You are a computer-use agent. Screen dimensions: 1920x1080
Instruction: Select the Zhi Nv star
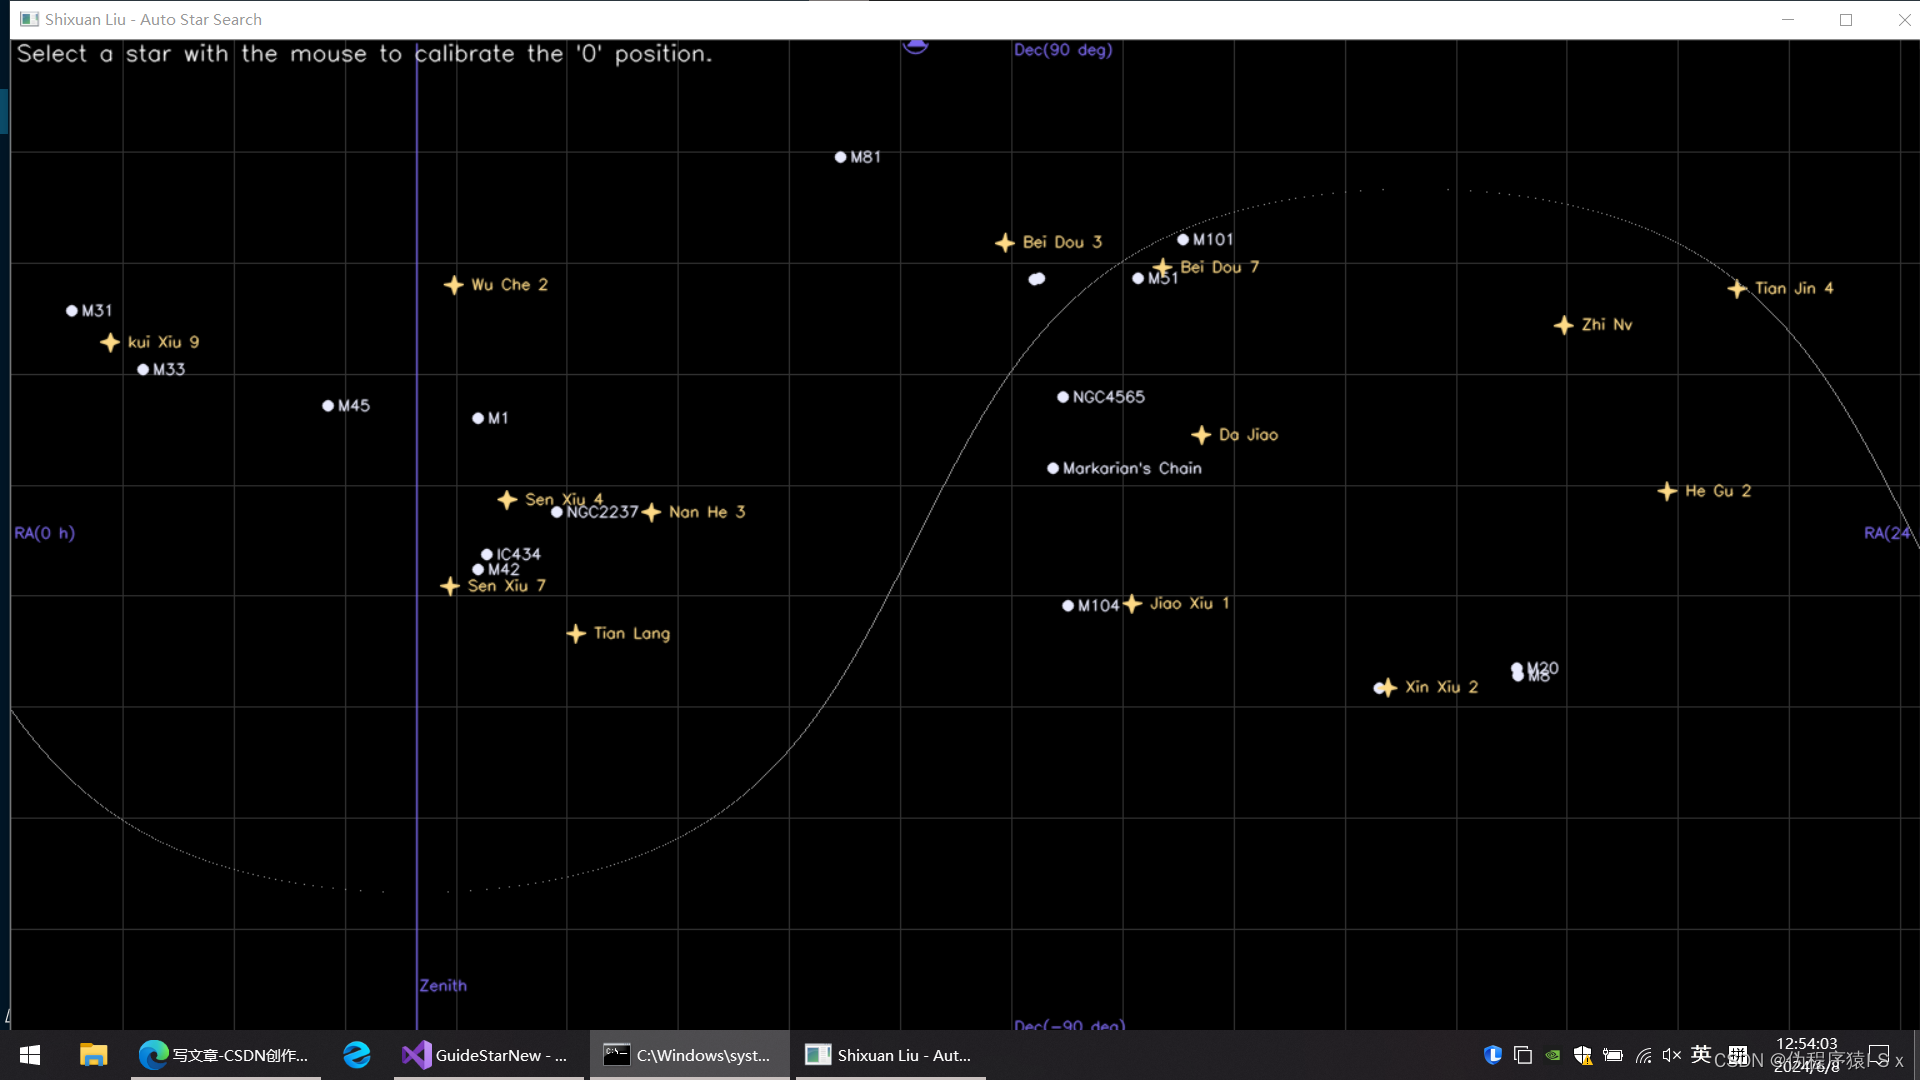coord(1564,326)
